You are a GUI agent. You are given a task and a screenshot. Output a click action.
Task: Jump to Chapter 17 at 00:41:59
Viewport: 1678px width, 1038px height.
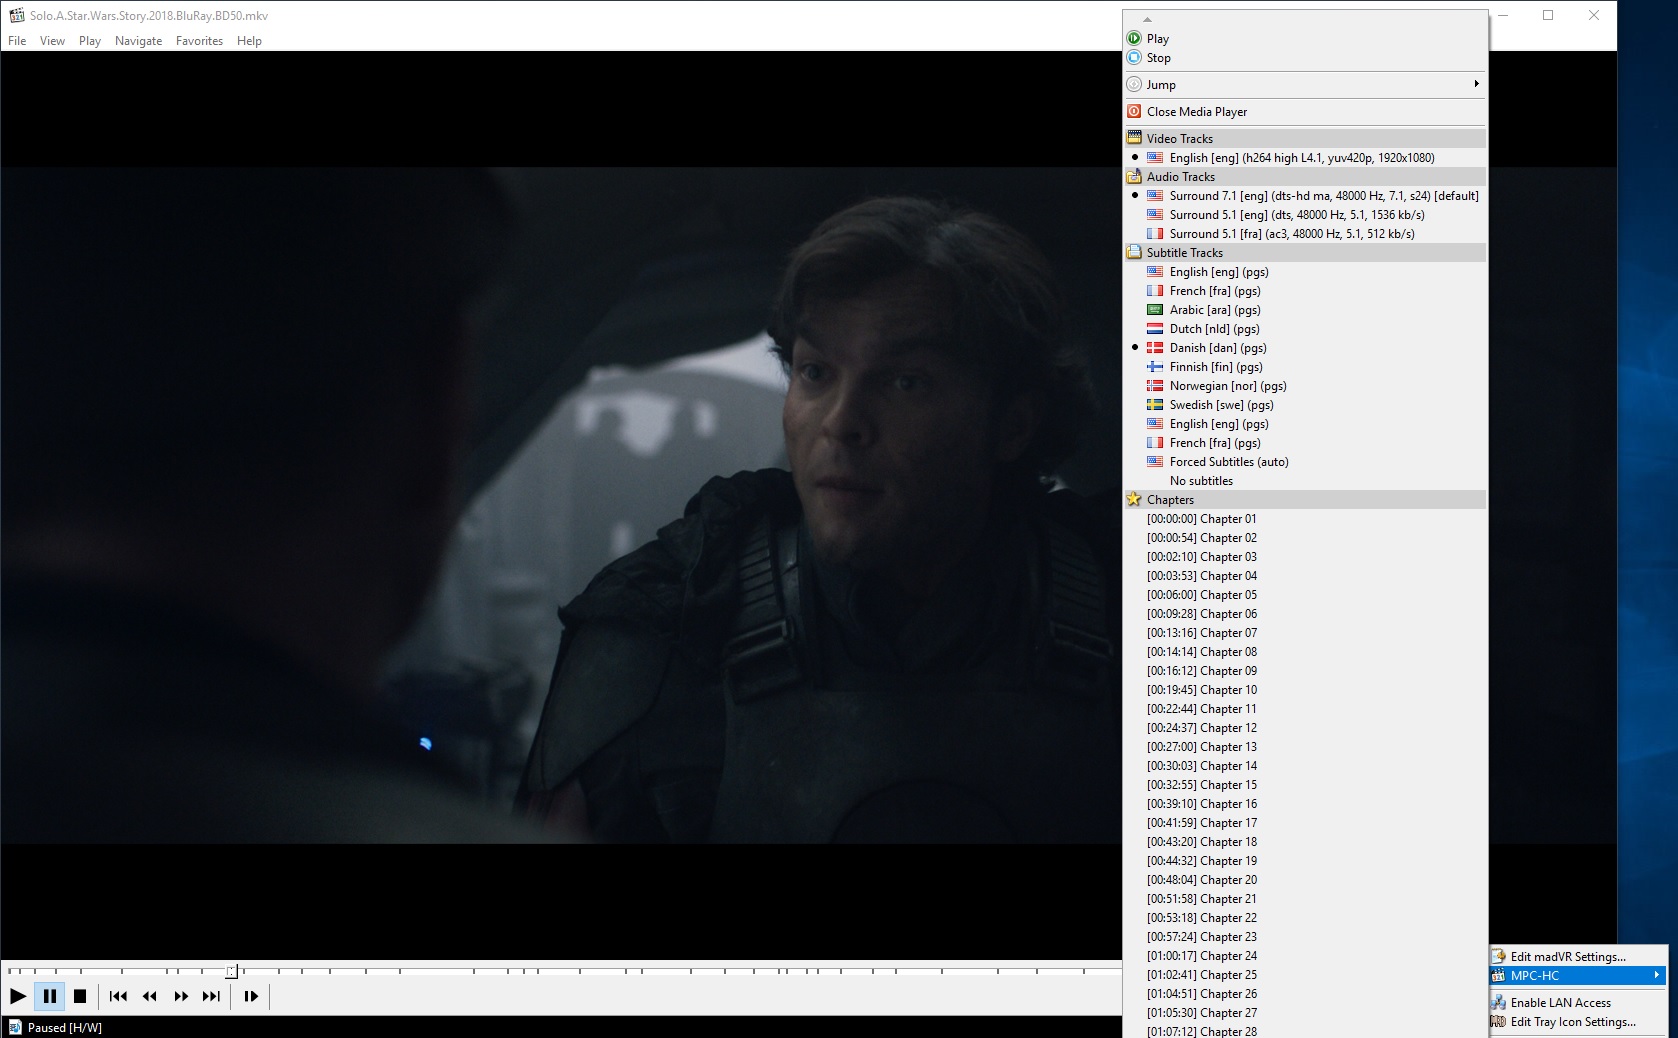[1305, 823]
